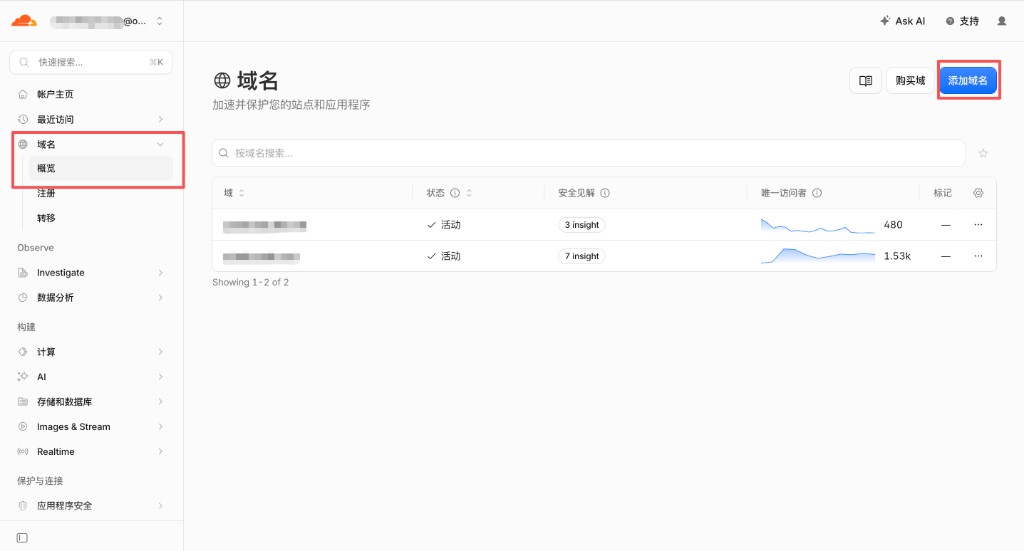Click the info icon beside 安全见解
Viewport: 1024px width, 551px height.
[605, 193]
